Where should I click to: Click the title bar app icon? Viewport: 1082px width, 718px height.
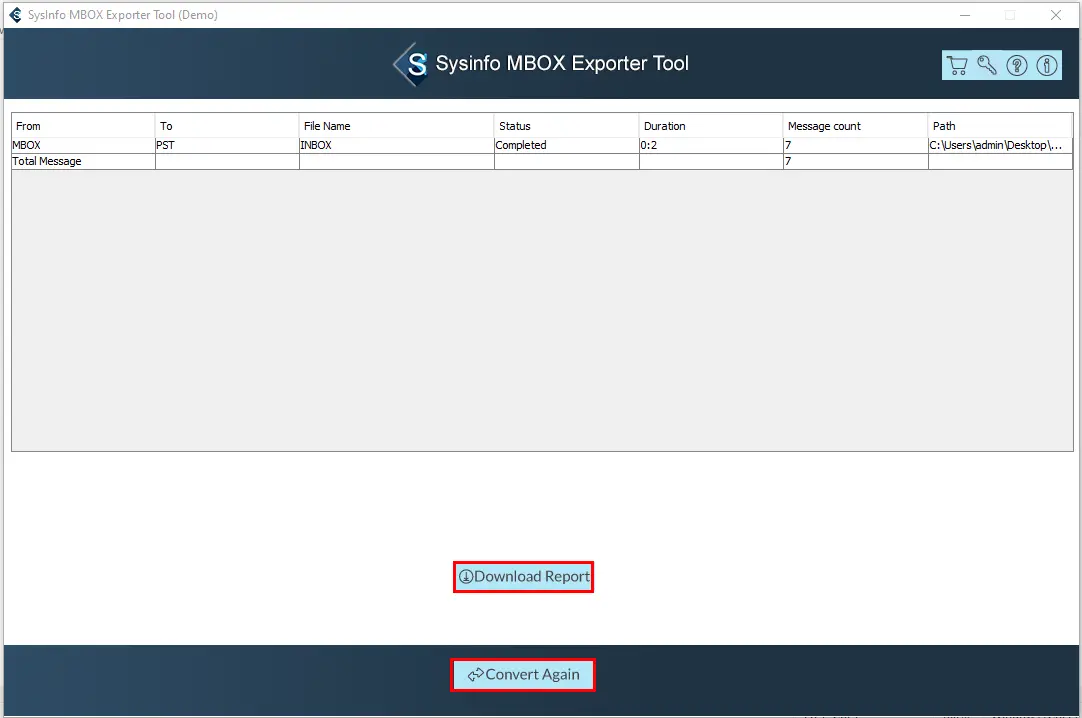(x=14, y=14)
